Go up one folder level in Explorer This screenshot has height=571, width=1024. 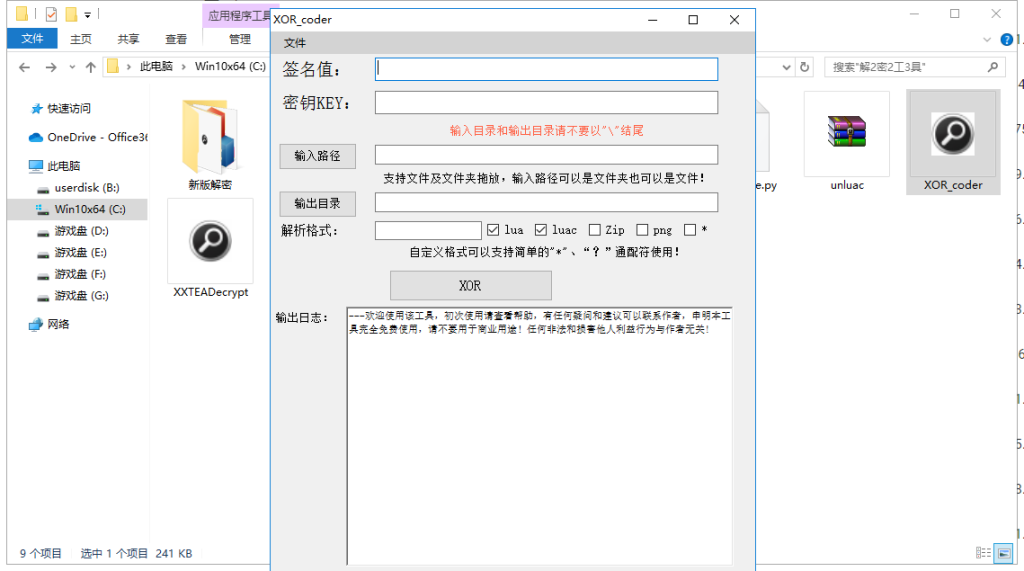pos(91,67)
